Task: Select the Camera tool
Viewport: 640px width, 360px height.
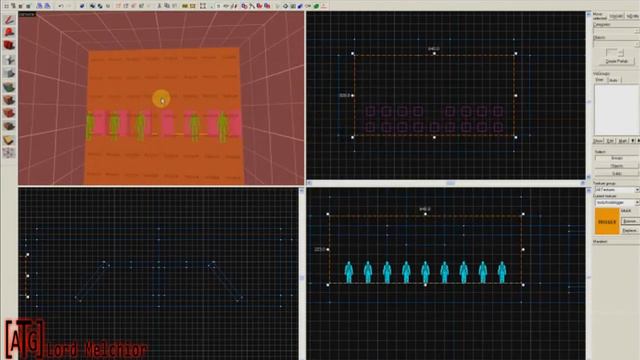Action: click(x=9, y=45)
